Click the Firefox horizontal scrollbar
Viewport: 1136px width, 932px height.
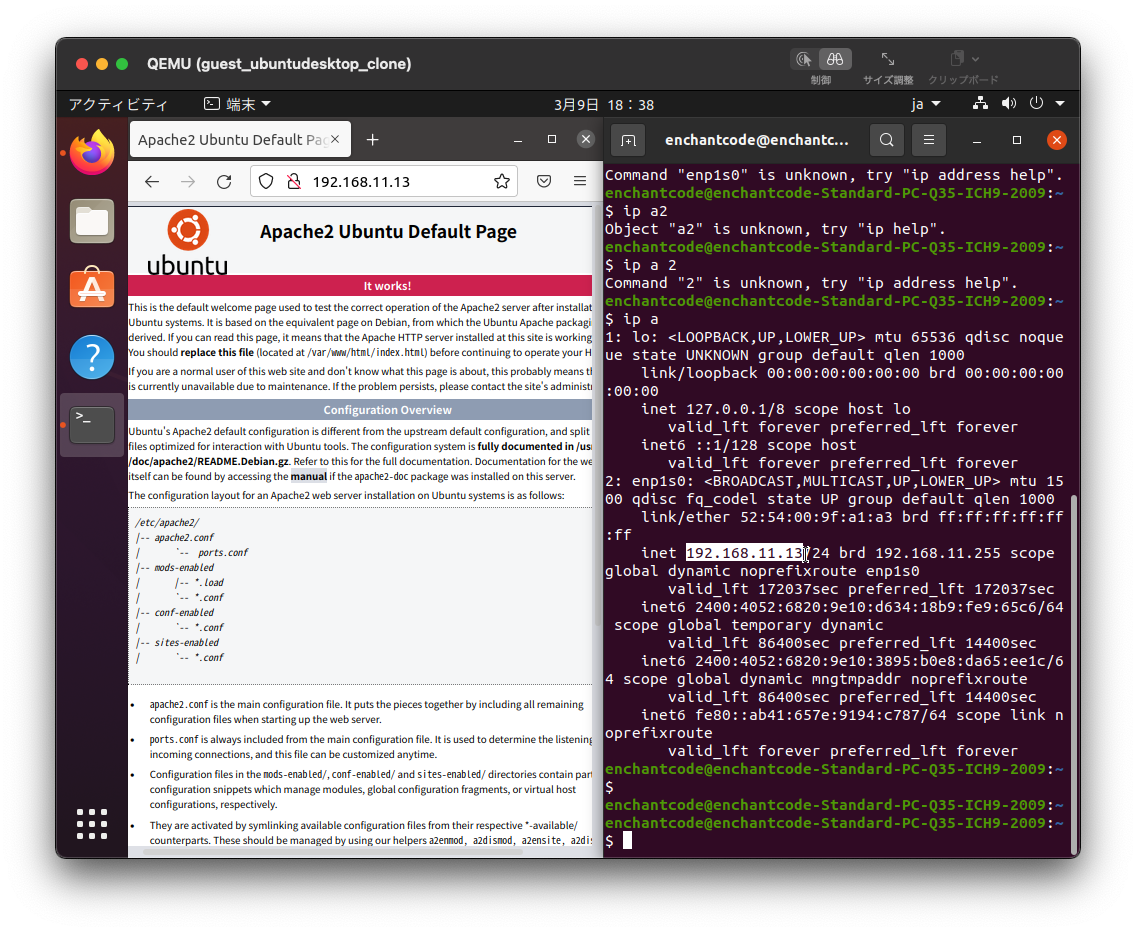(333, 852)
